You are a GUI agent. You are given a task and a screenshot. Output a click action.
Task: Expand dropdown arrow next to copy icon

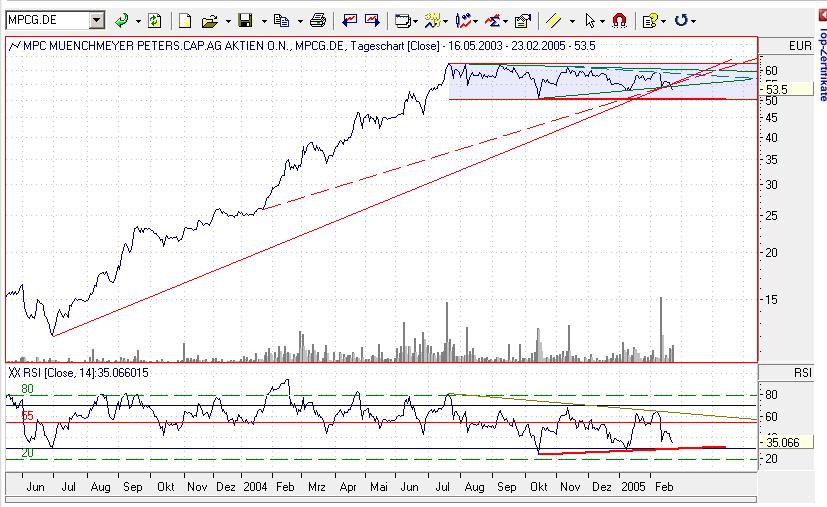click(x=300, y=22)
